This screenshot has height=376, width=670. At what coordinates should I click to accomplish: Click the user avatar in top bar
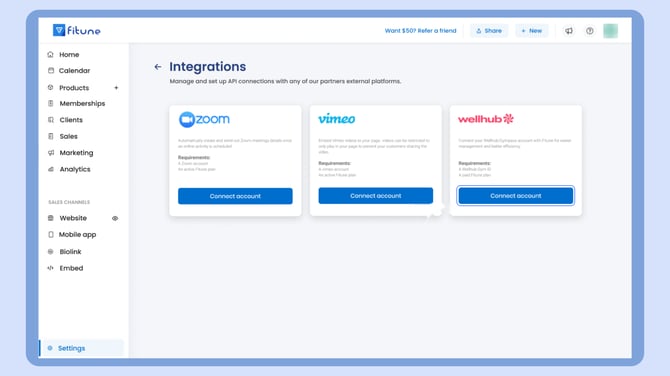point(610,31)
